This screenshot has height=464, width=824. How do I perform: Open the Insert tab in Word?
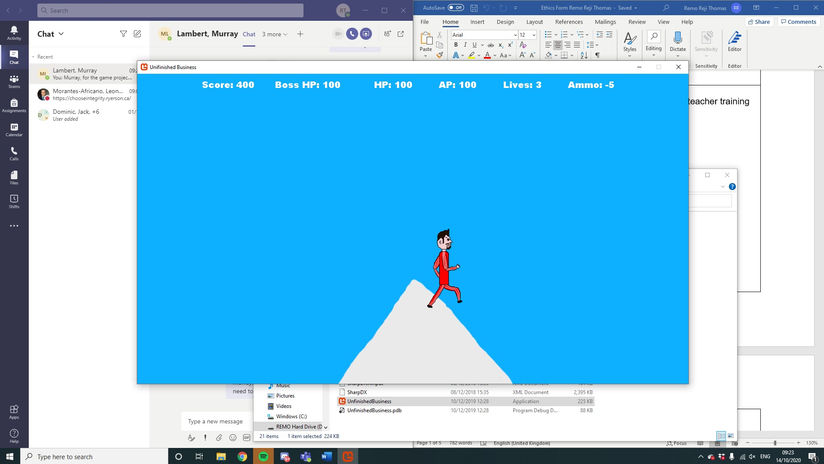pos(477,22)
